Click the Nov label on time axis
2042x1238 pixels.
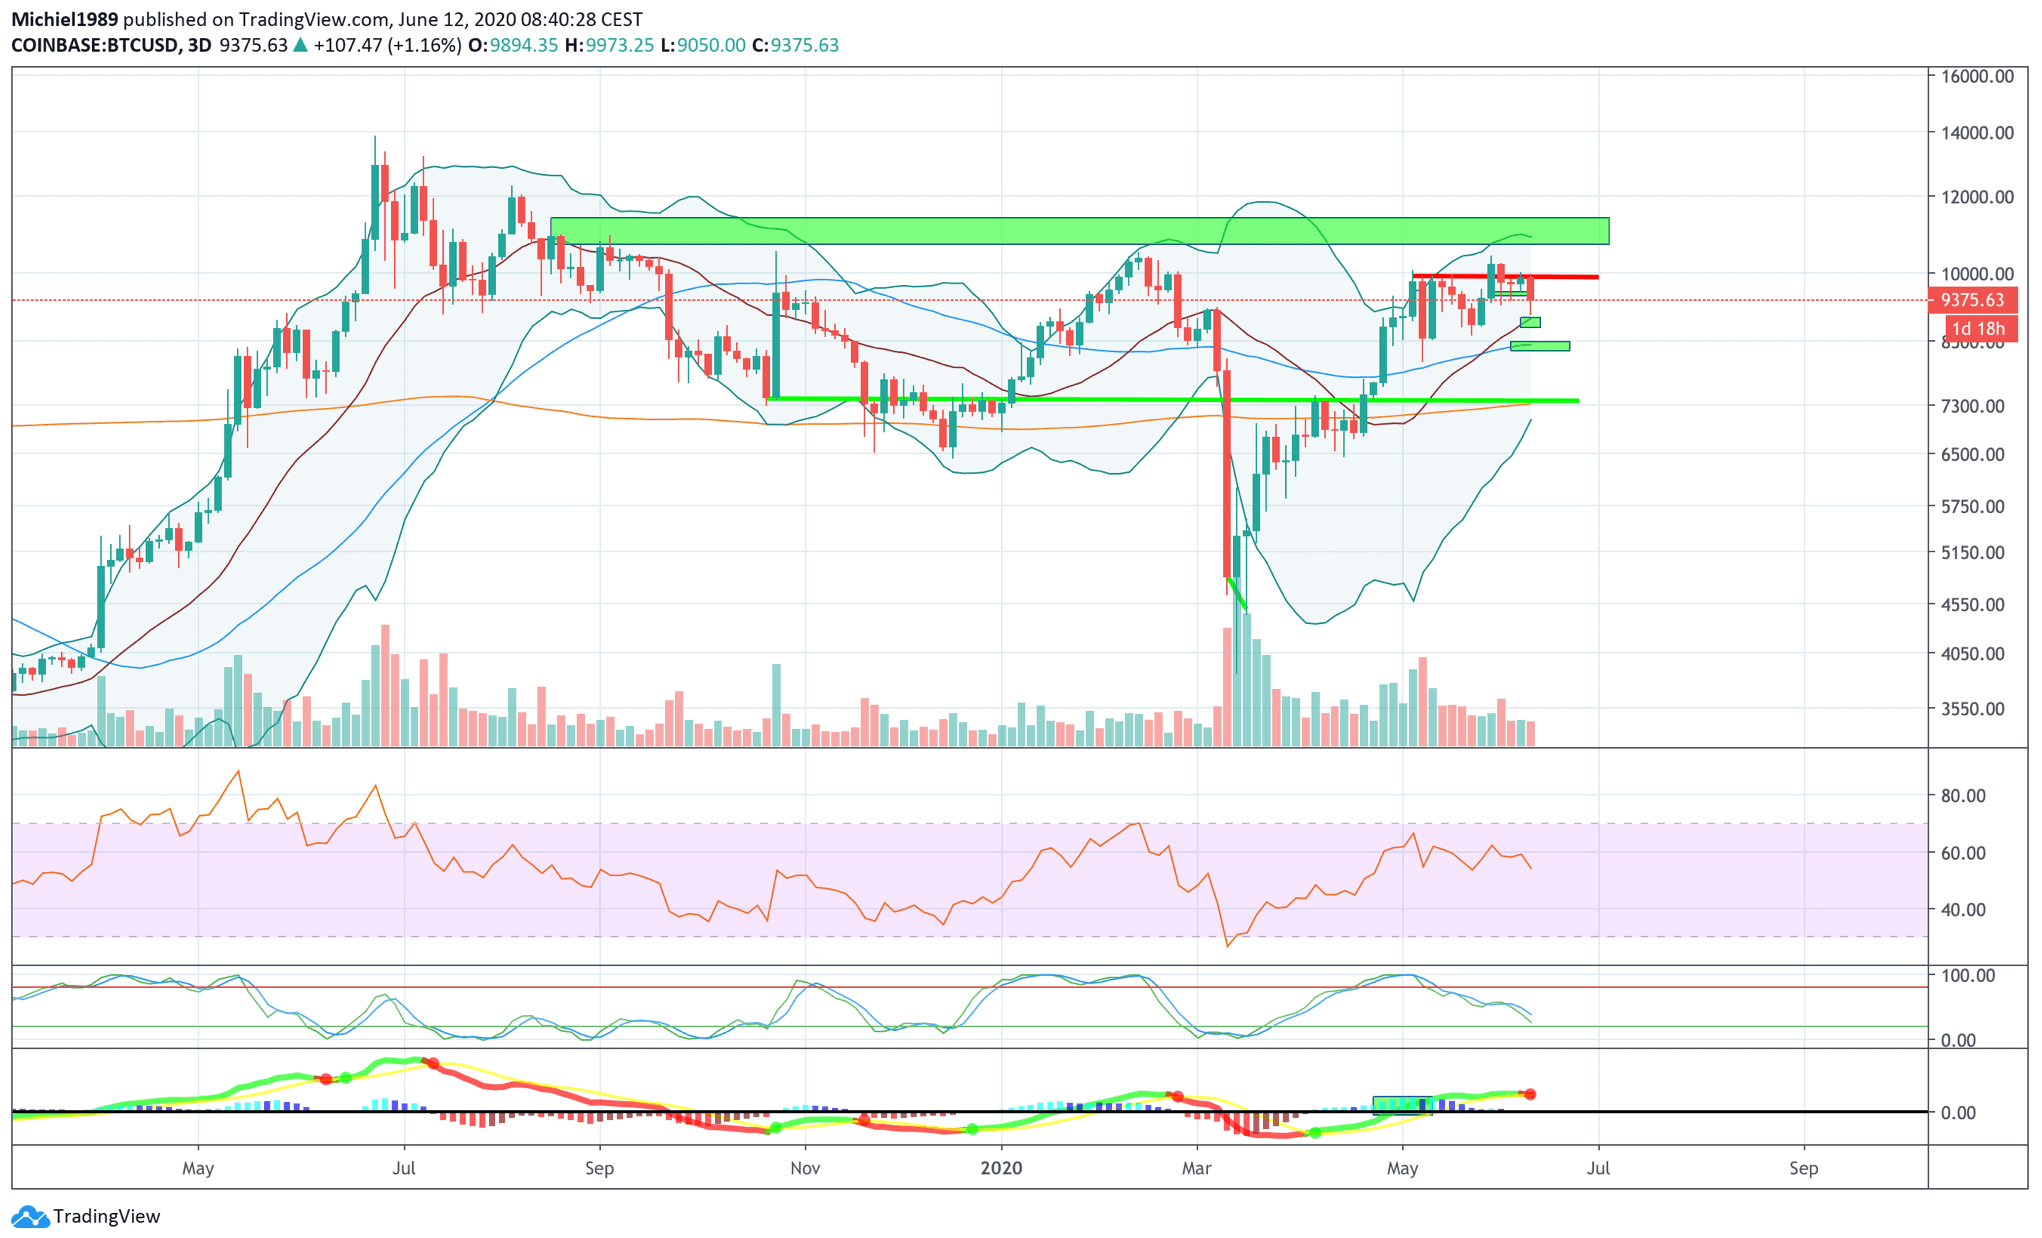point(805,1168)
